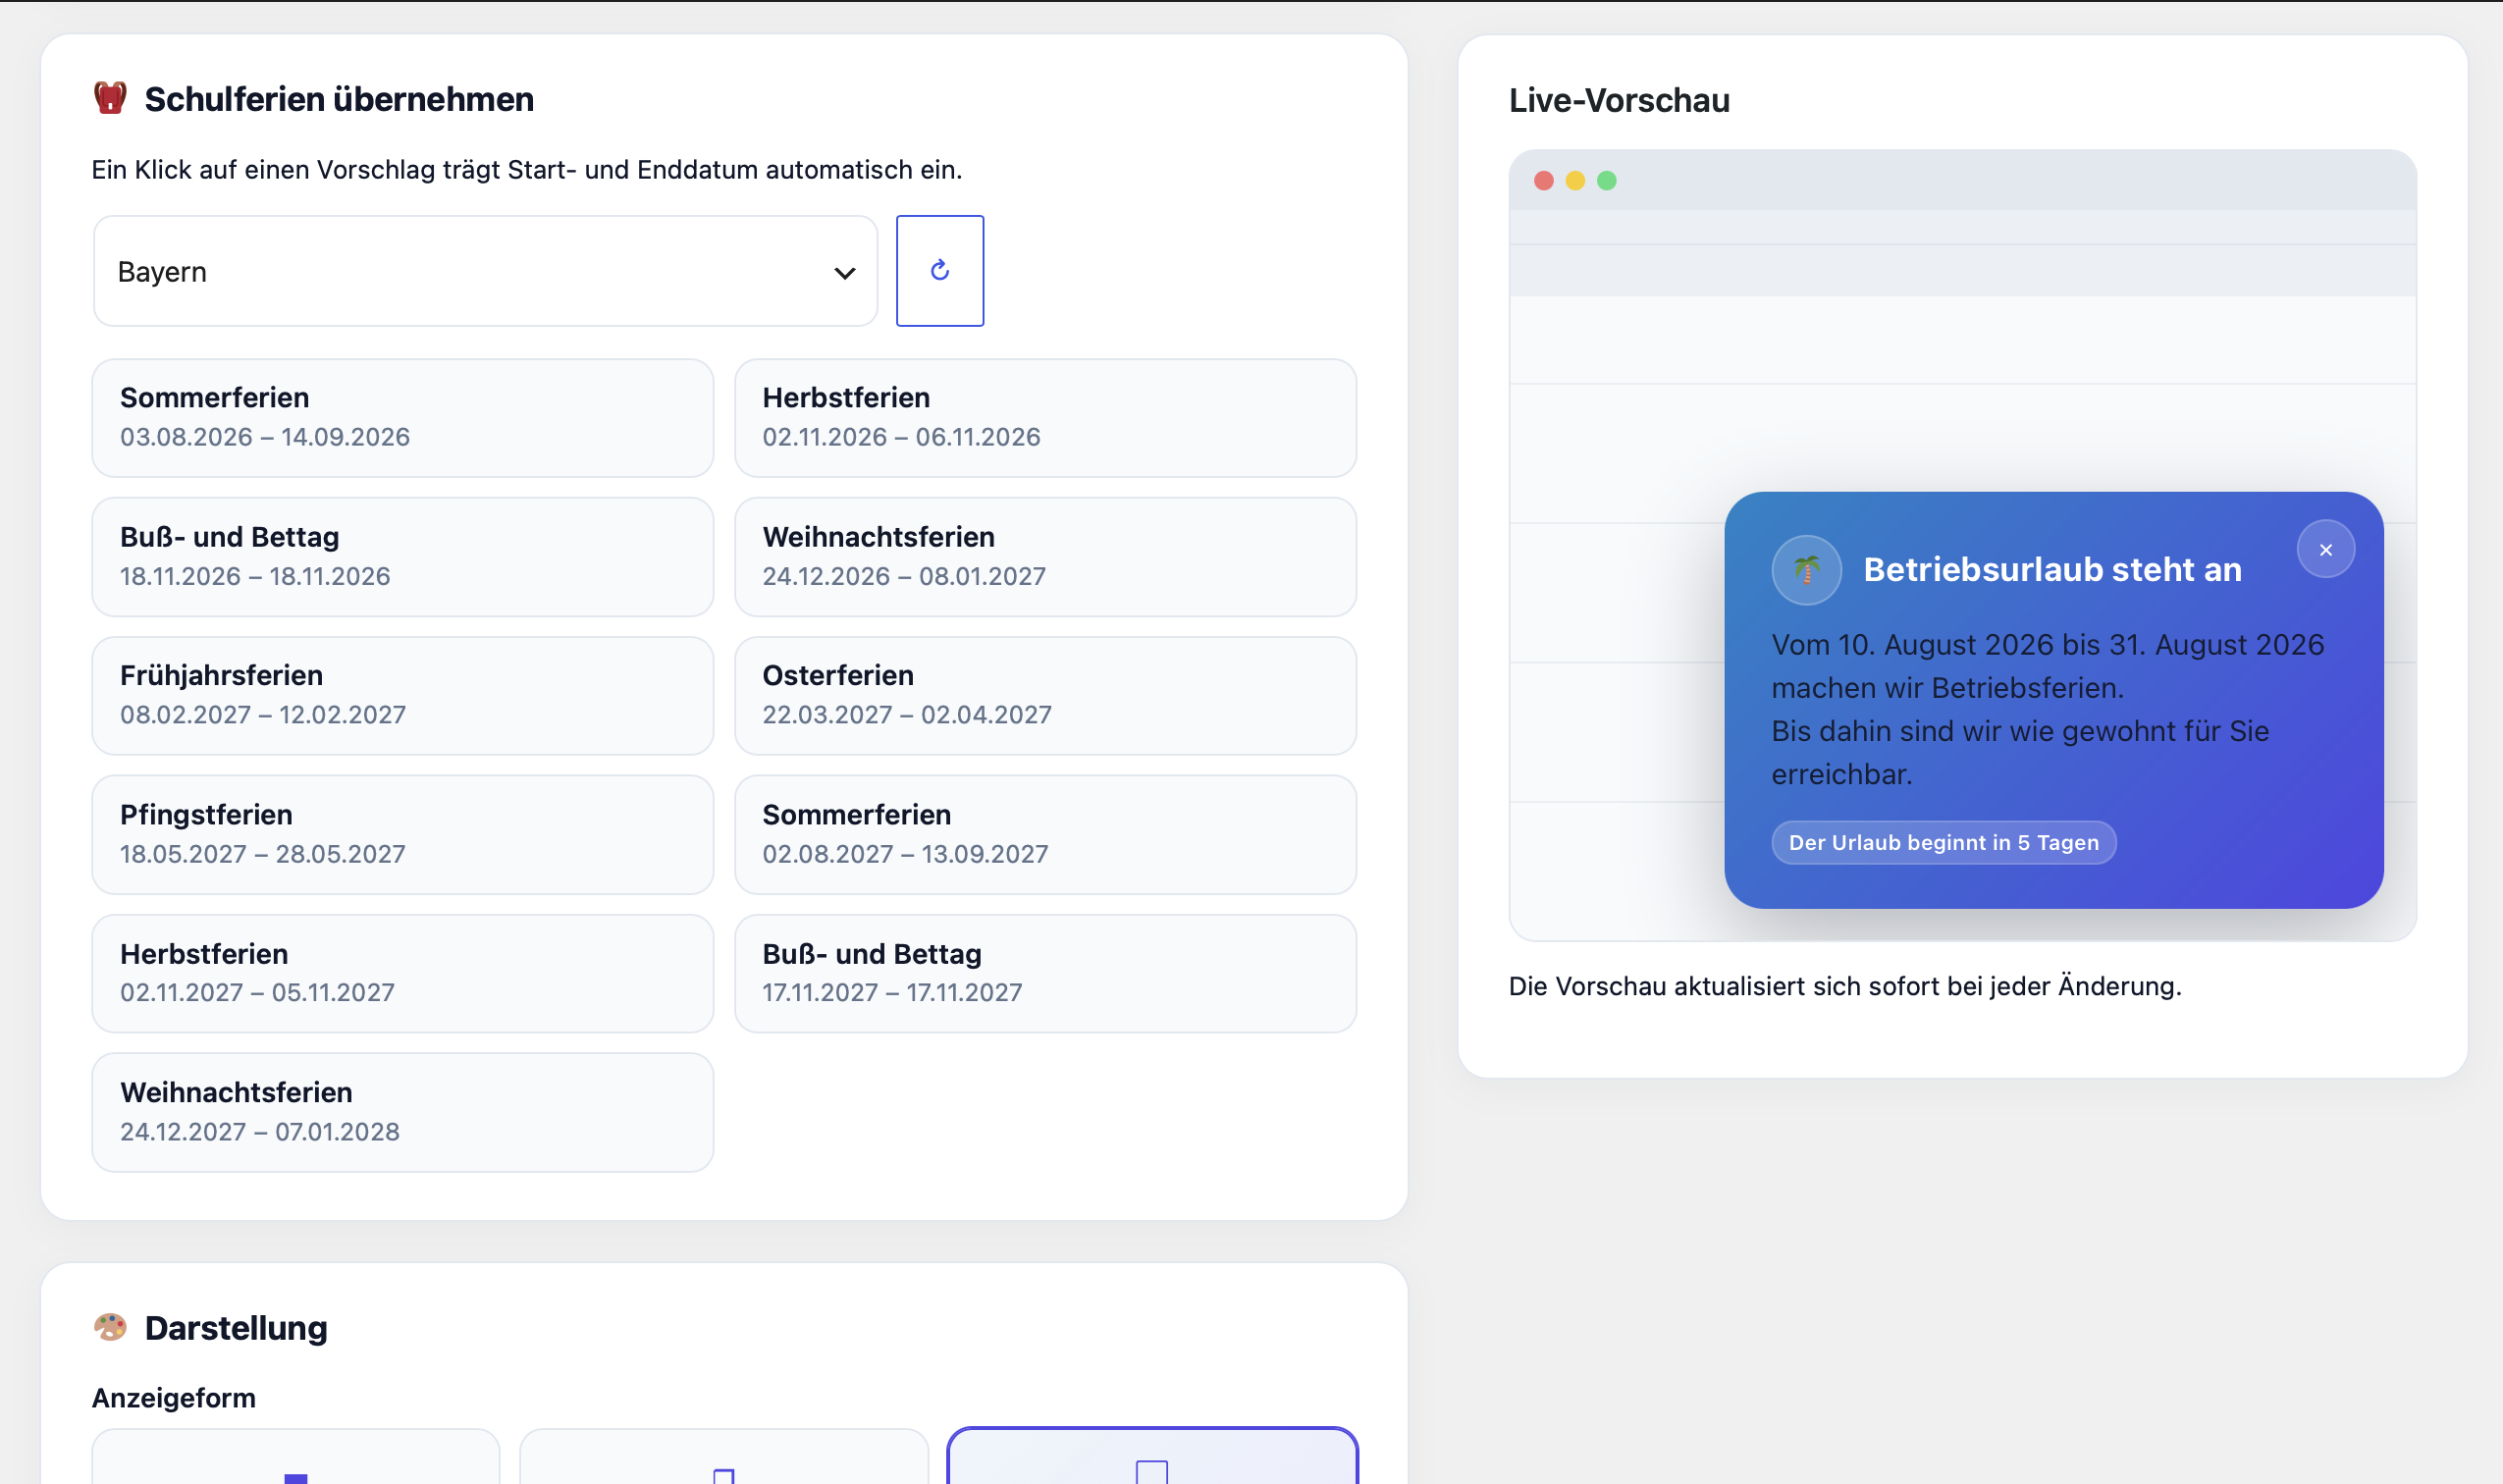Click the red dot in preview window
Viewport: 2503px width, 1484px height.
click(x=1543, y=181)
